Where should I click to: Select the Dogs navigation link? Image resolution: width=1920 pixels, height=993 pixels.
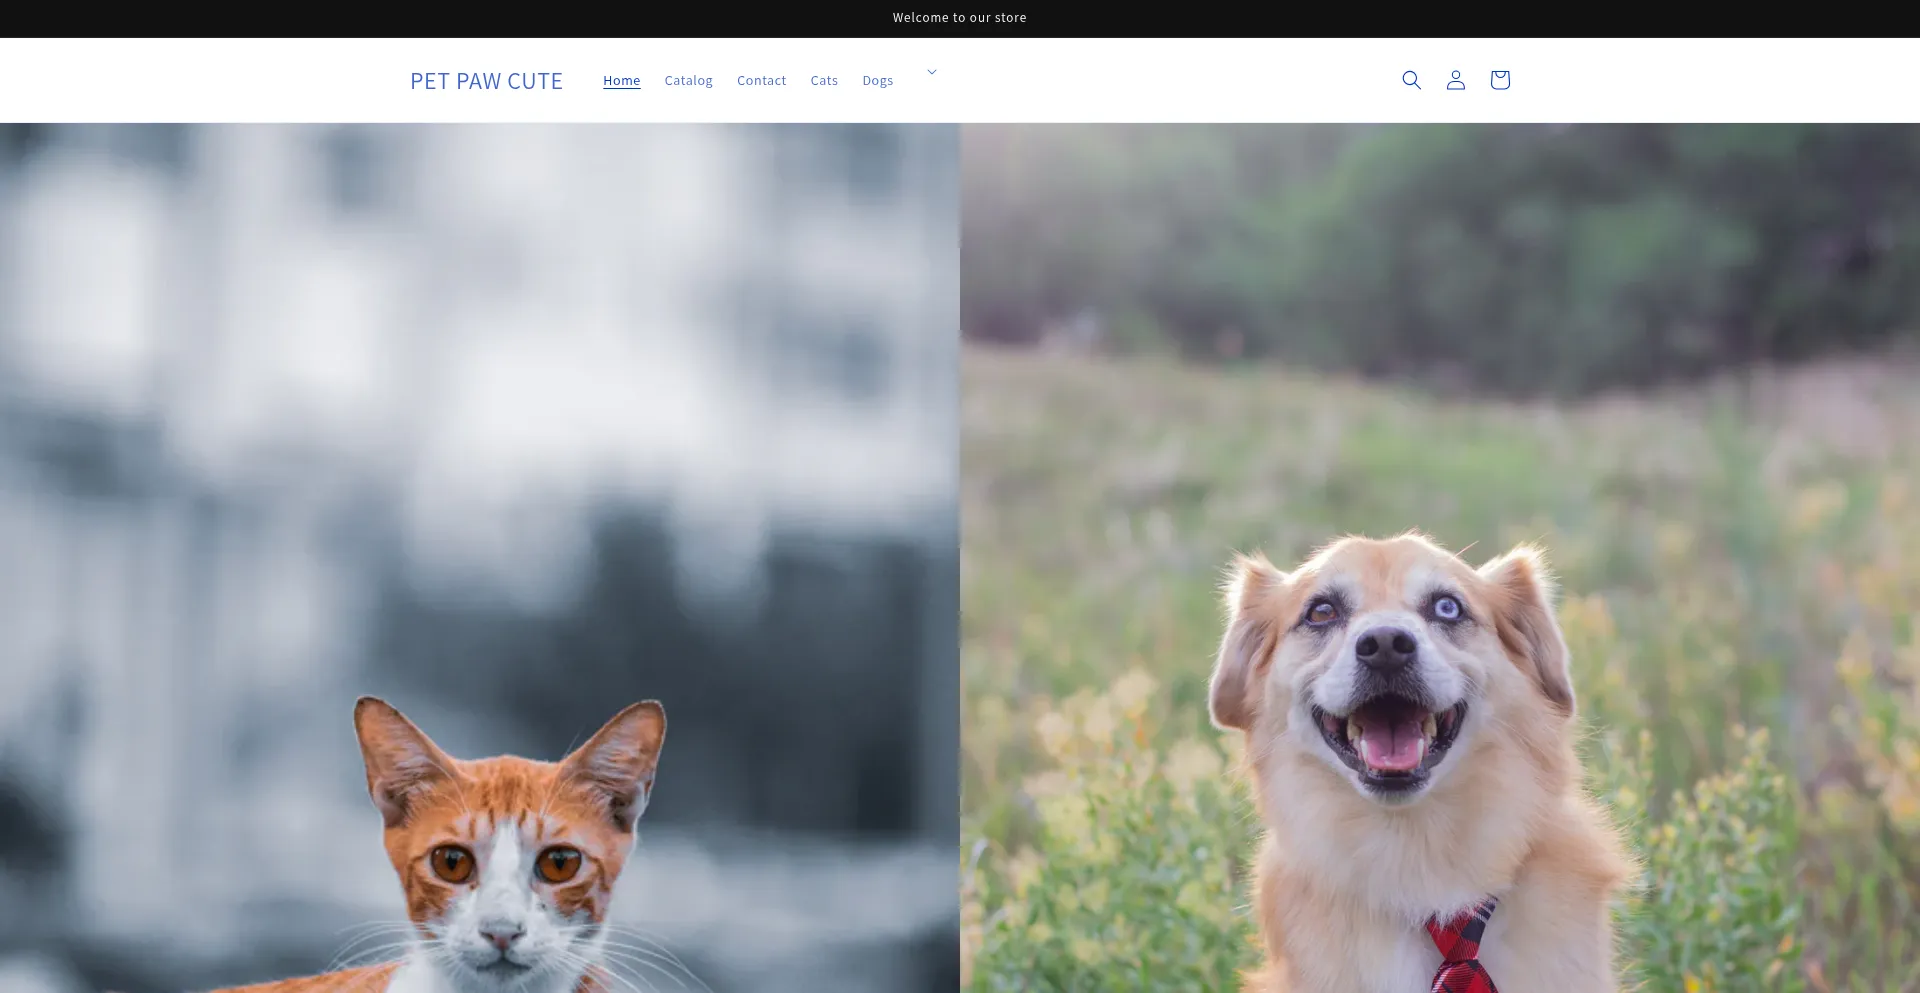pyautogui.click(x=877, y=81)
